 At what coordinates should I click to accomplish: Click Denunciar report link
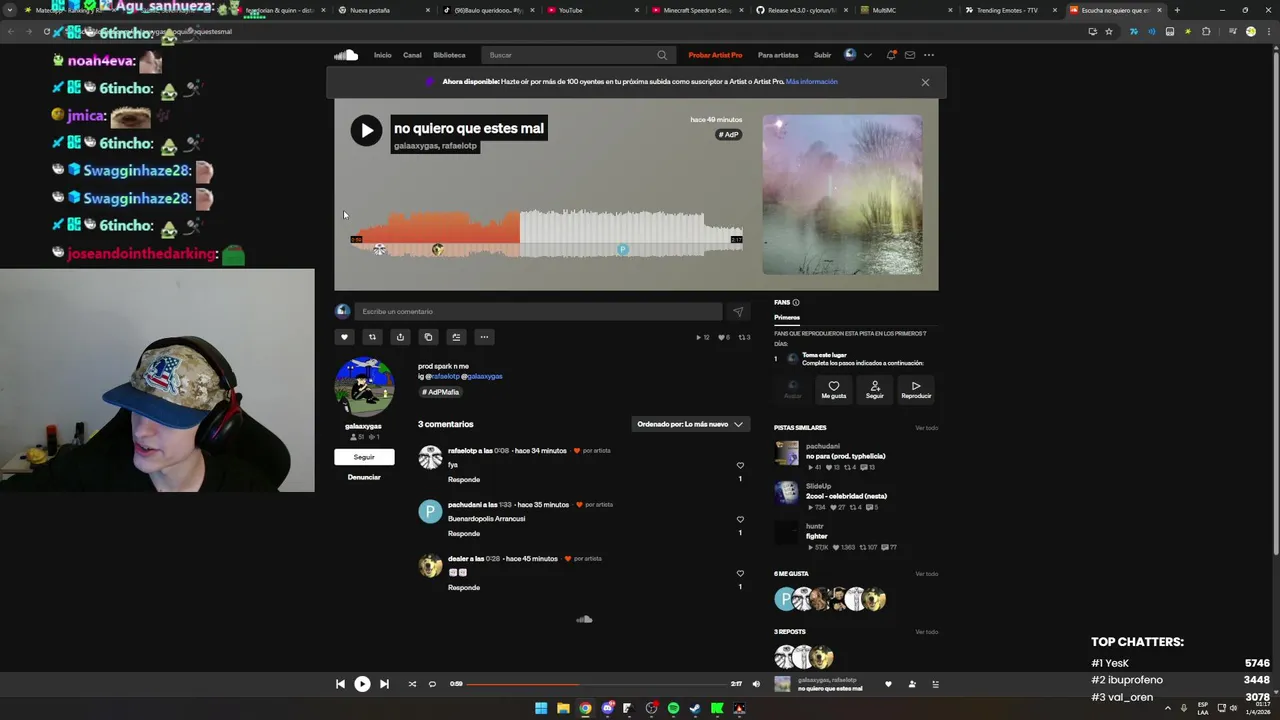(x=364, y=477)
